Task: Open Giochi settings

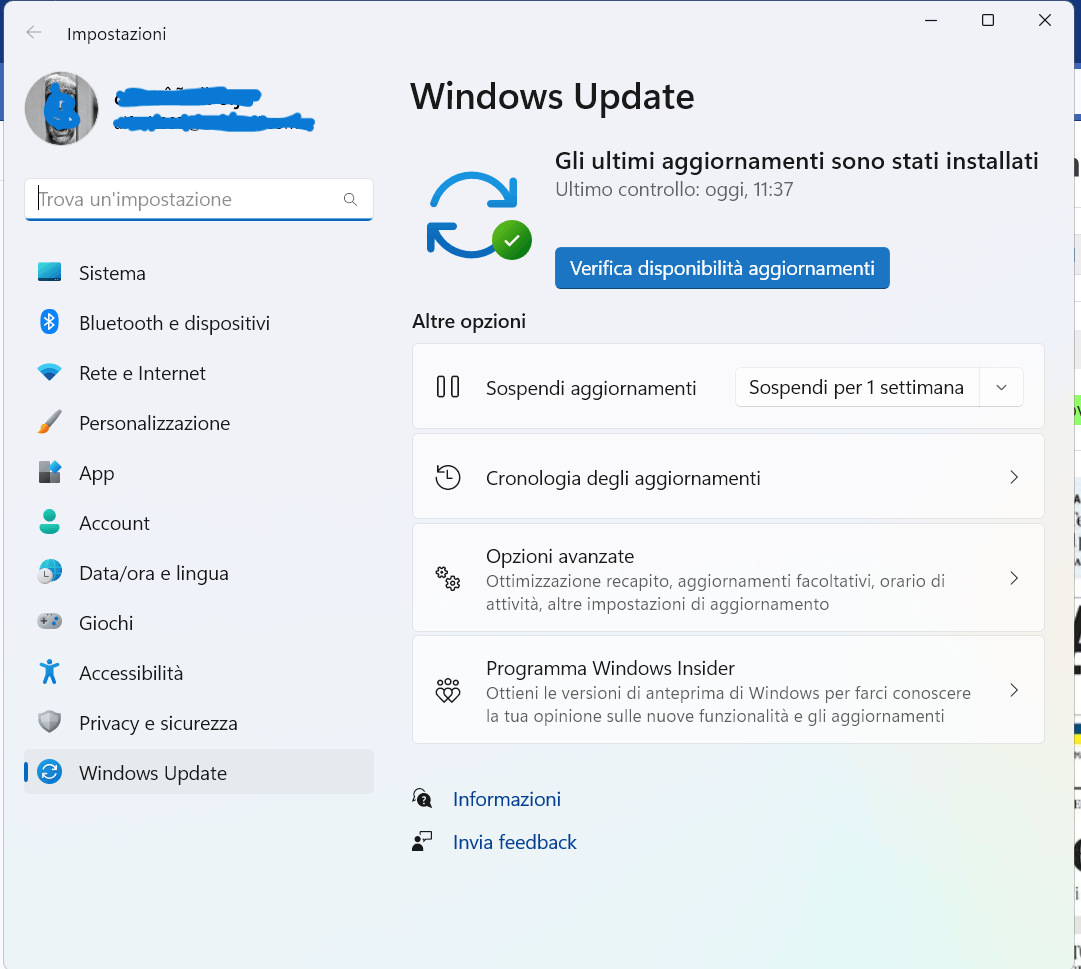Action: point(199,623)
